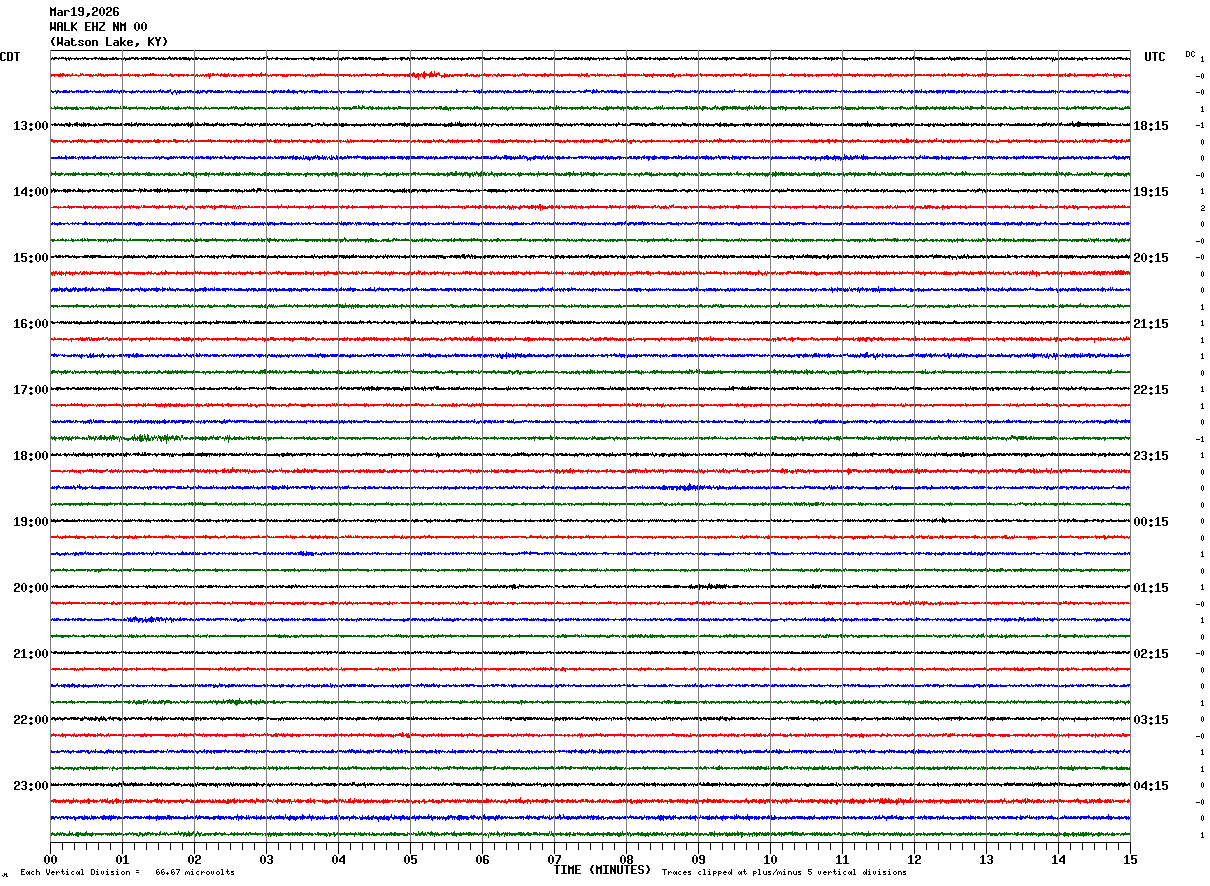The height and width of the screenshot is (886, 1210).
Task: Click minute tick label 02 on the time axis
Action: tap(194, 859)
